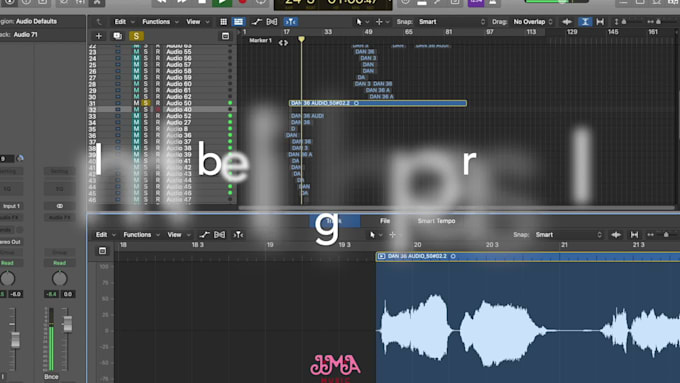This screenshot has height=383, width=680.
Task: Toggle Flex icon in audio editor toolbar
Action: [x=219, y=235]
